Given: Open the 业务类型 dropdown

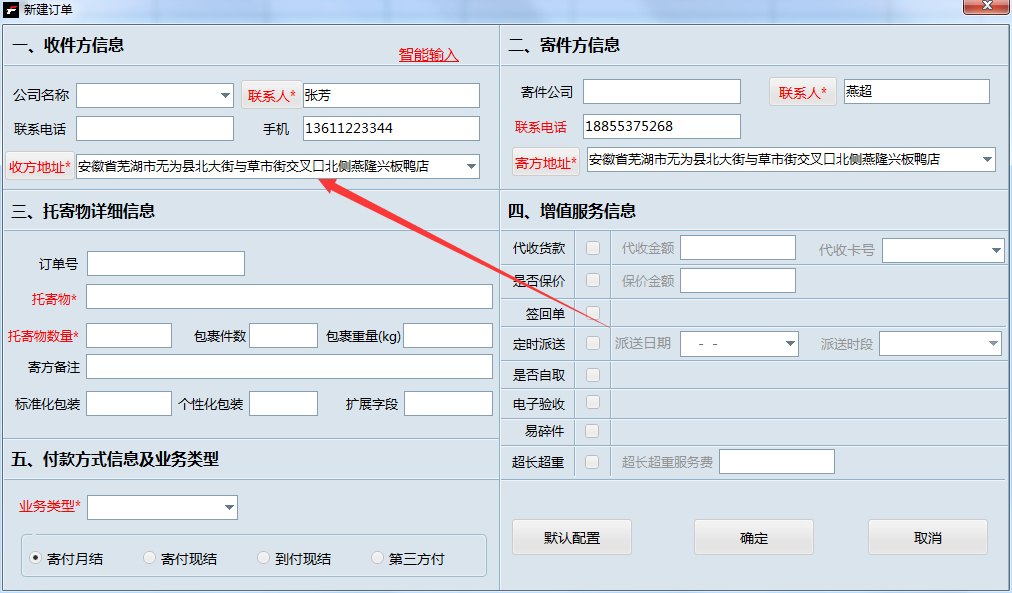Looking at the screenshot, I should pyautogui.click(x=227, y=507).
